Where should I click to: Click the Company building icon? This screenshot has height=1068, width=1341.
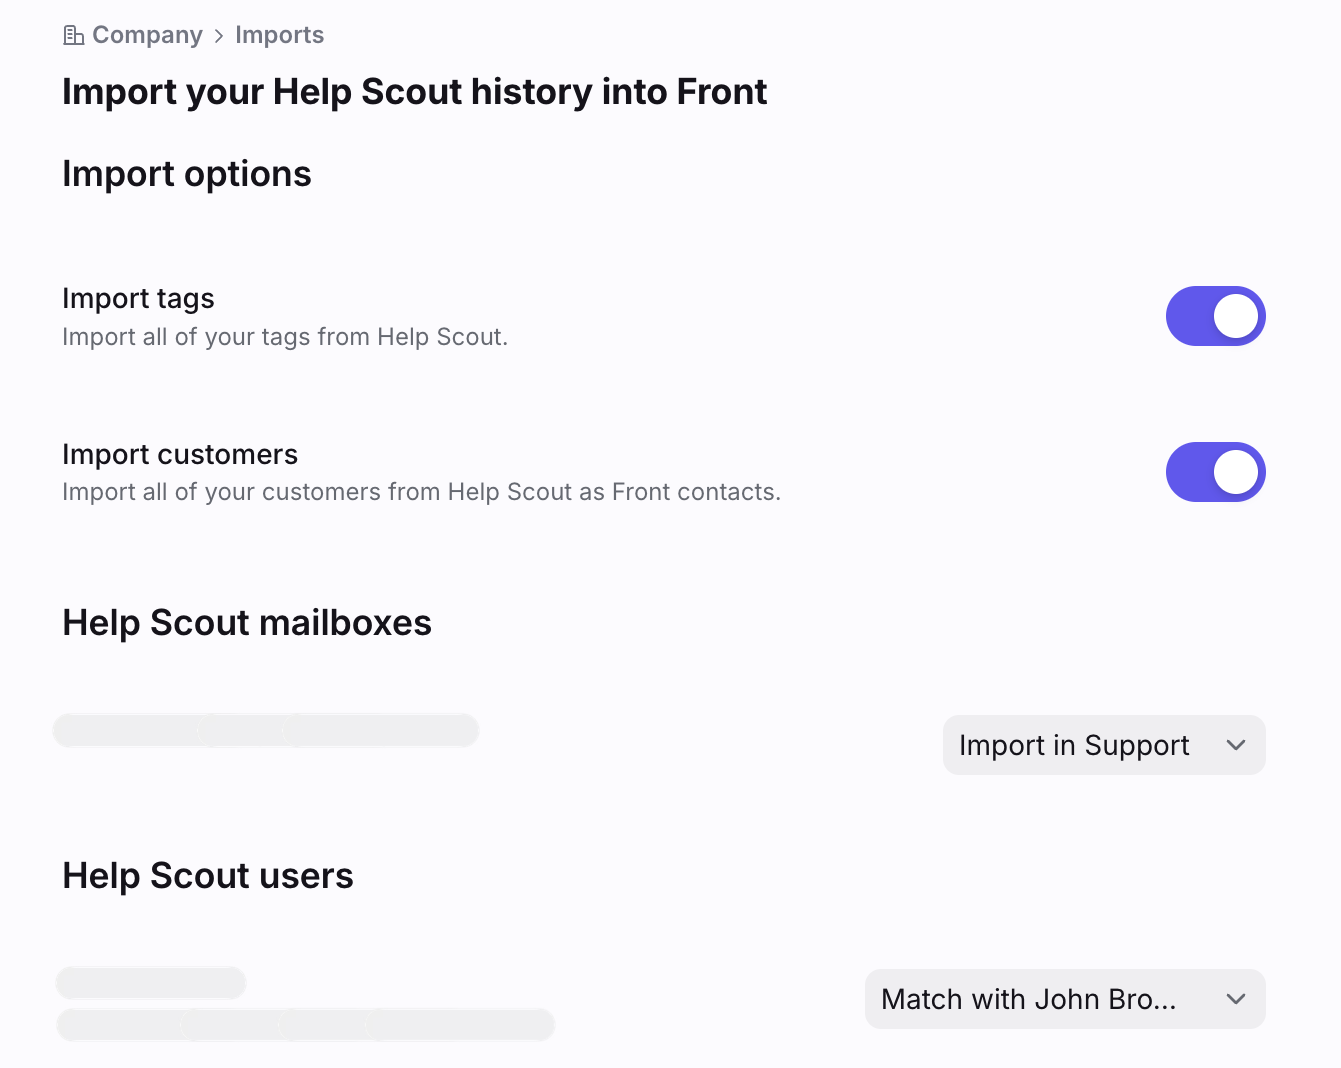click(73, 36)
